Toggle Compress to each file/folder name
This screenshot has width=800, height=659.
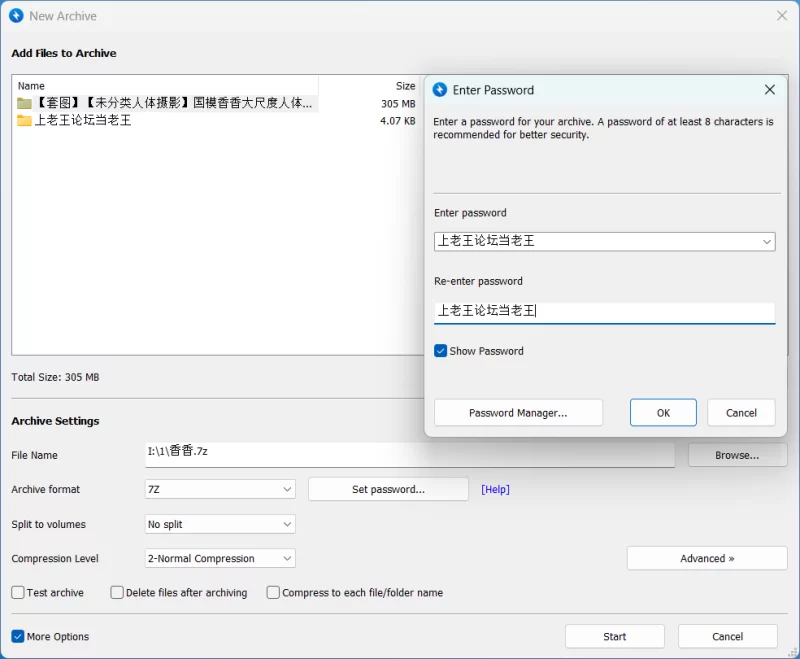point(273,593)
